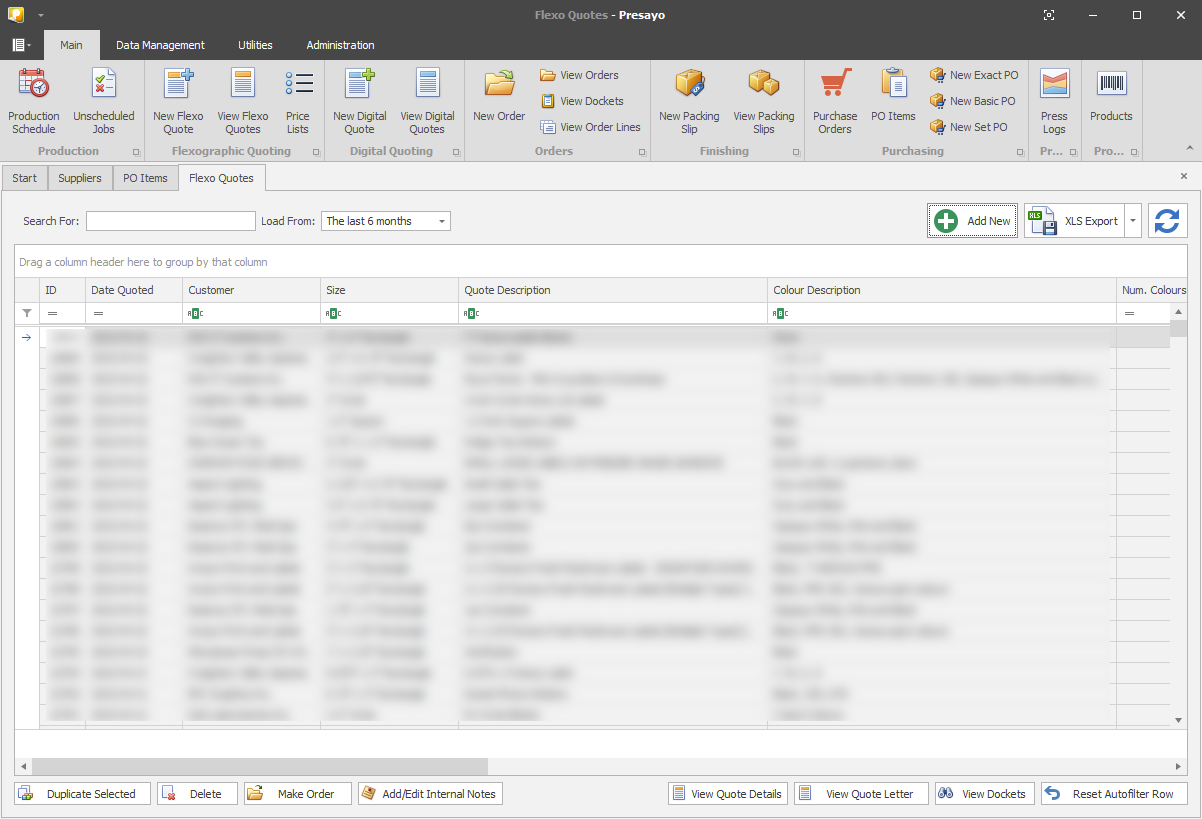Viewport: 1202px width, 819px height.
Task: Click the Search For text field
Action: click(171, 221)
